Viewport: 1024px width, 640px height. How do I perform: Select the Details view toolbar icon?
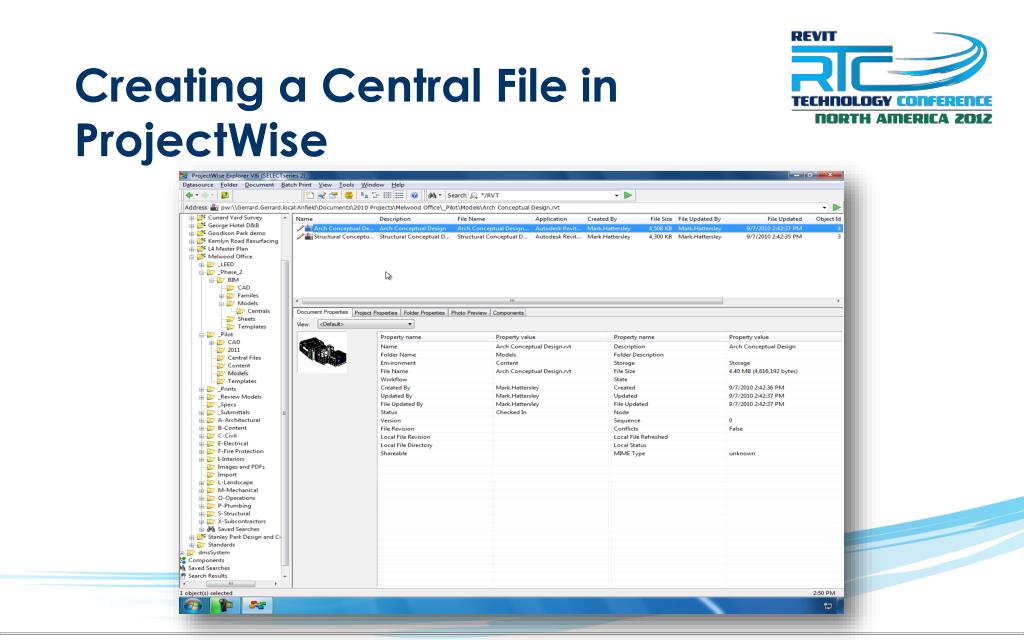[x=399, y=195]
